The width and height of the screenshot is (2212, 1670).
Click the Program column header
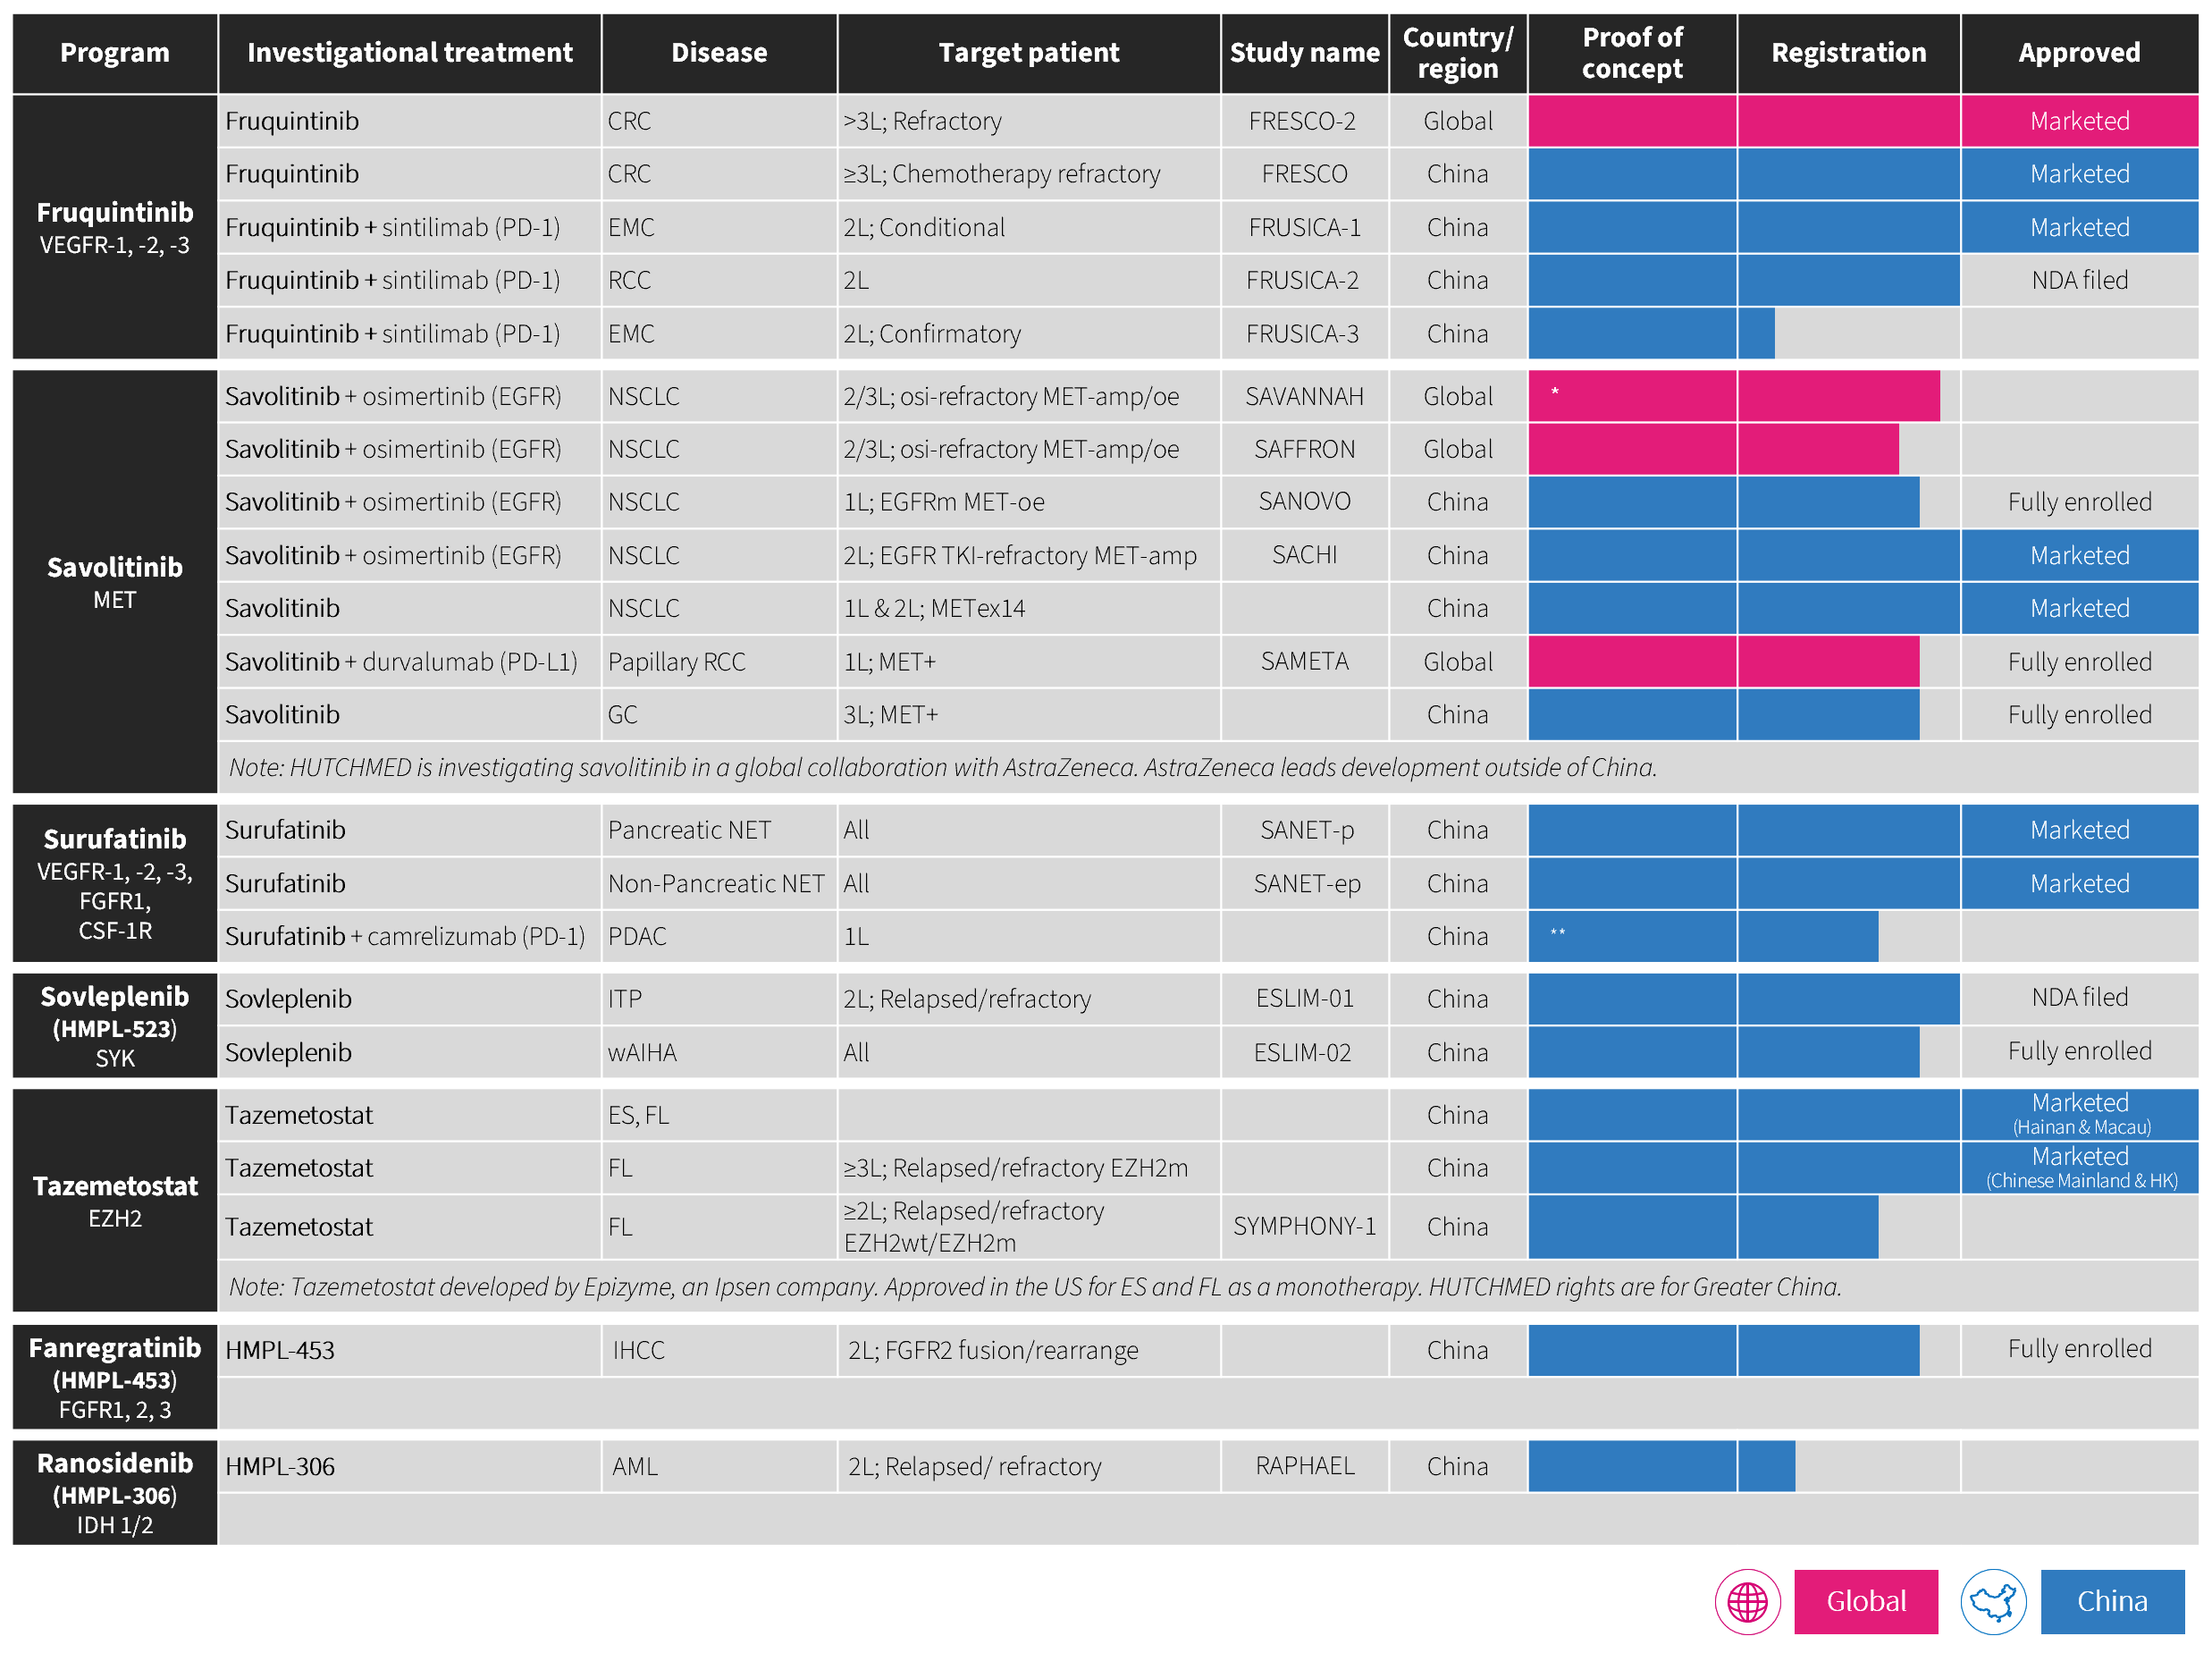114,53
